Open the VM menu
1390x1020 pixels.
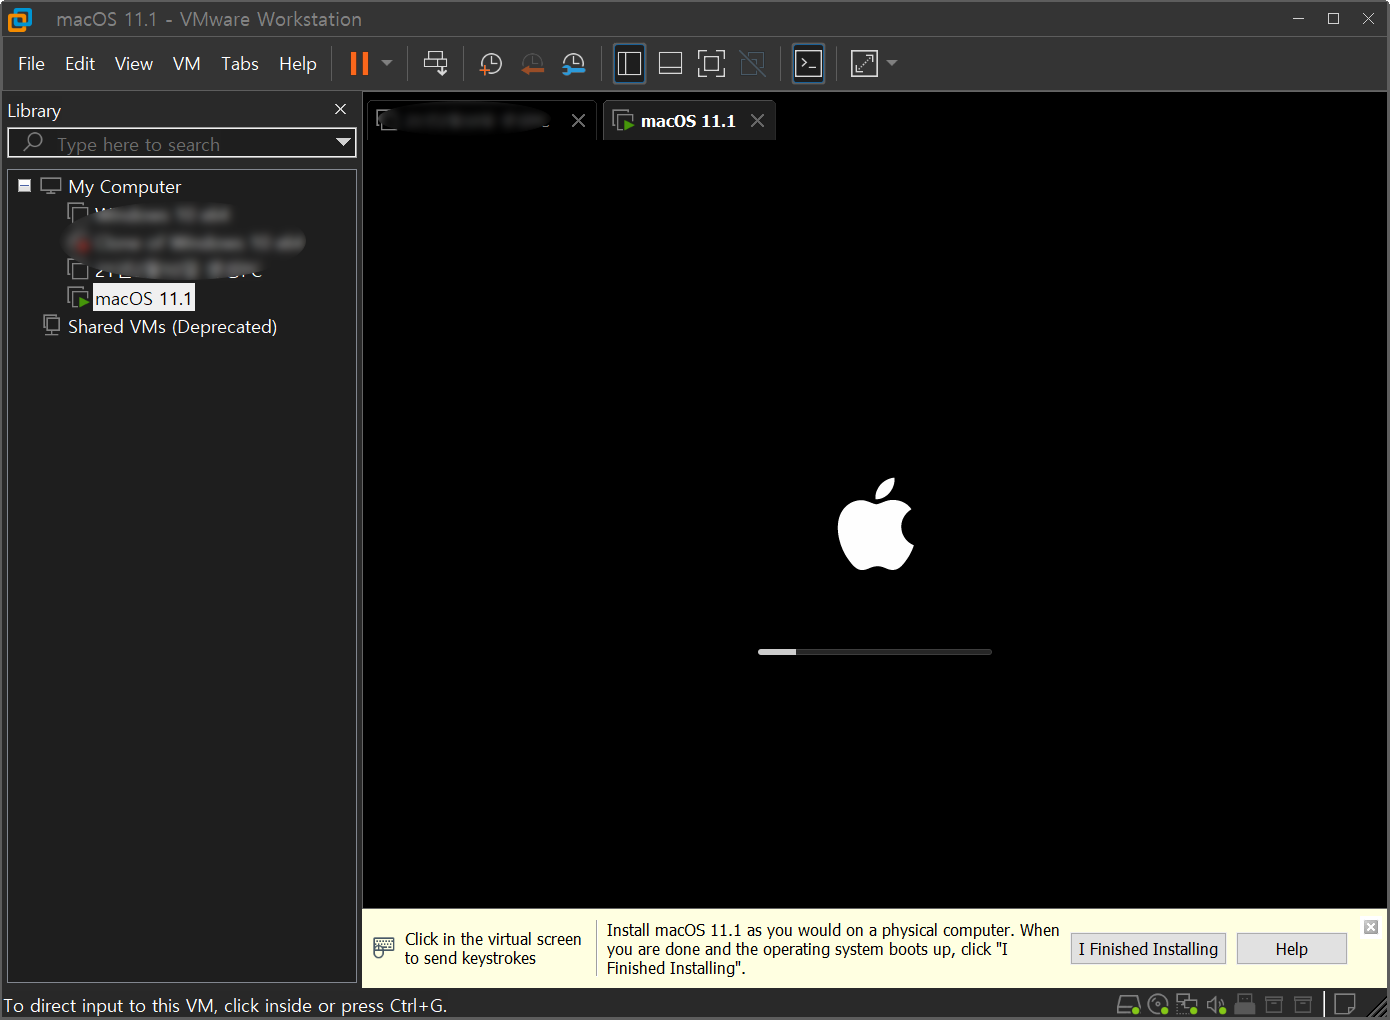point(187,64)
